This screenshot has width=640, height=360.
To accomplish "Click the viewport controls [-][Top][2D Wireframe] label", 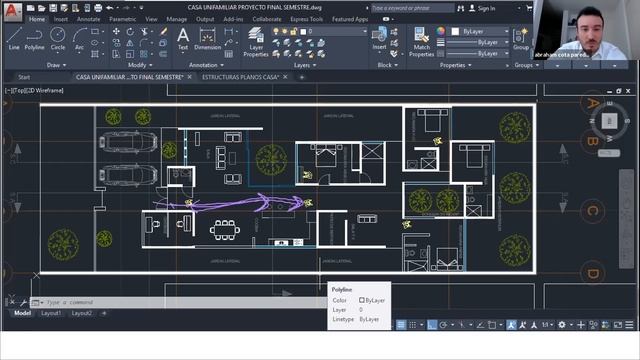I will tap(34, 91).
